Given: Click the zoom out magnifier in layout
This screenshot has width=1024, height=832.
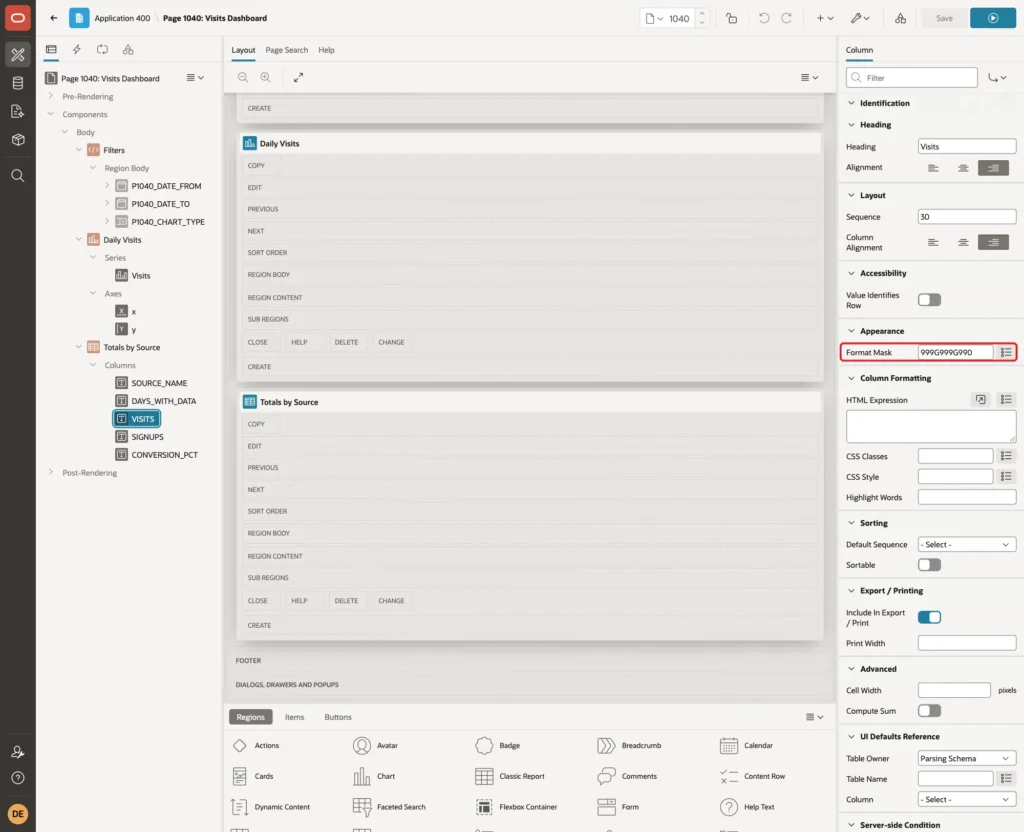Looking at the screenshot, I should pos(243,77).
